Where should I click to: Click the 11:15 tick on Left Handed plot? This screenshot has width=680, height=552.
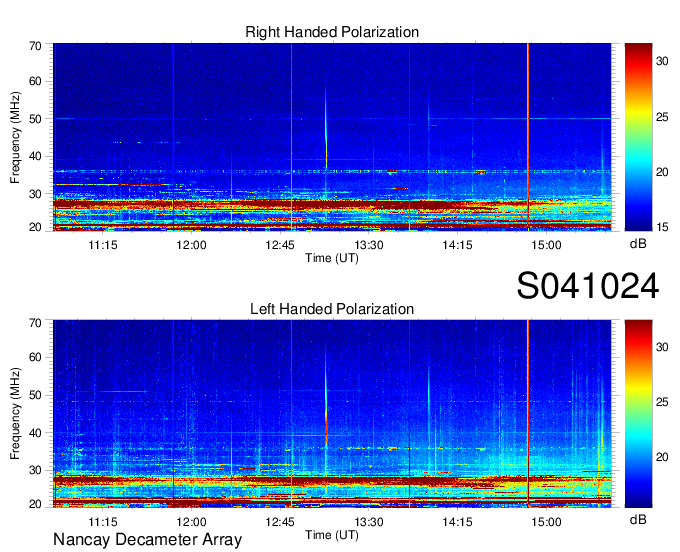[103, 522]
